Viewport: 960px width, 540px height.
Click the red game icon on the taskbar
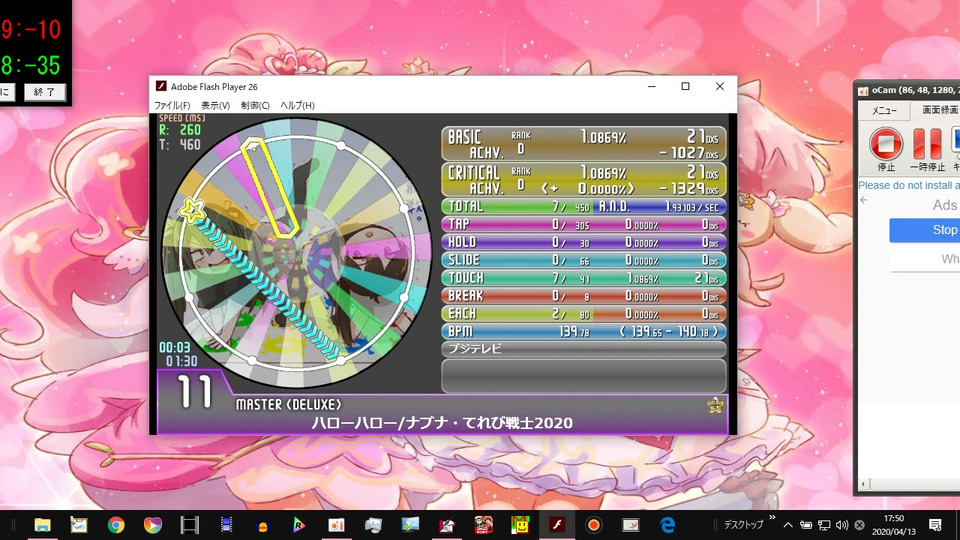click(x=484, y=525)
